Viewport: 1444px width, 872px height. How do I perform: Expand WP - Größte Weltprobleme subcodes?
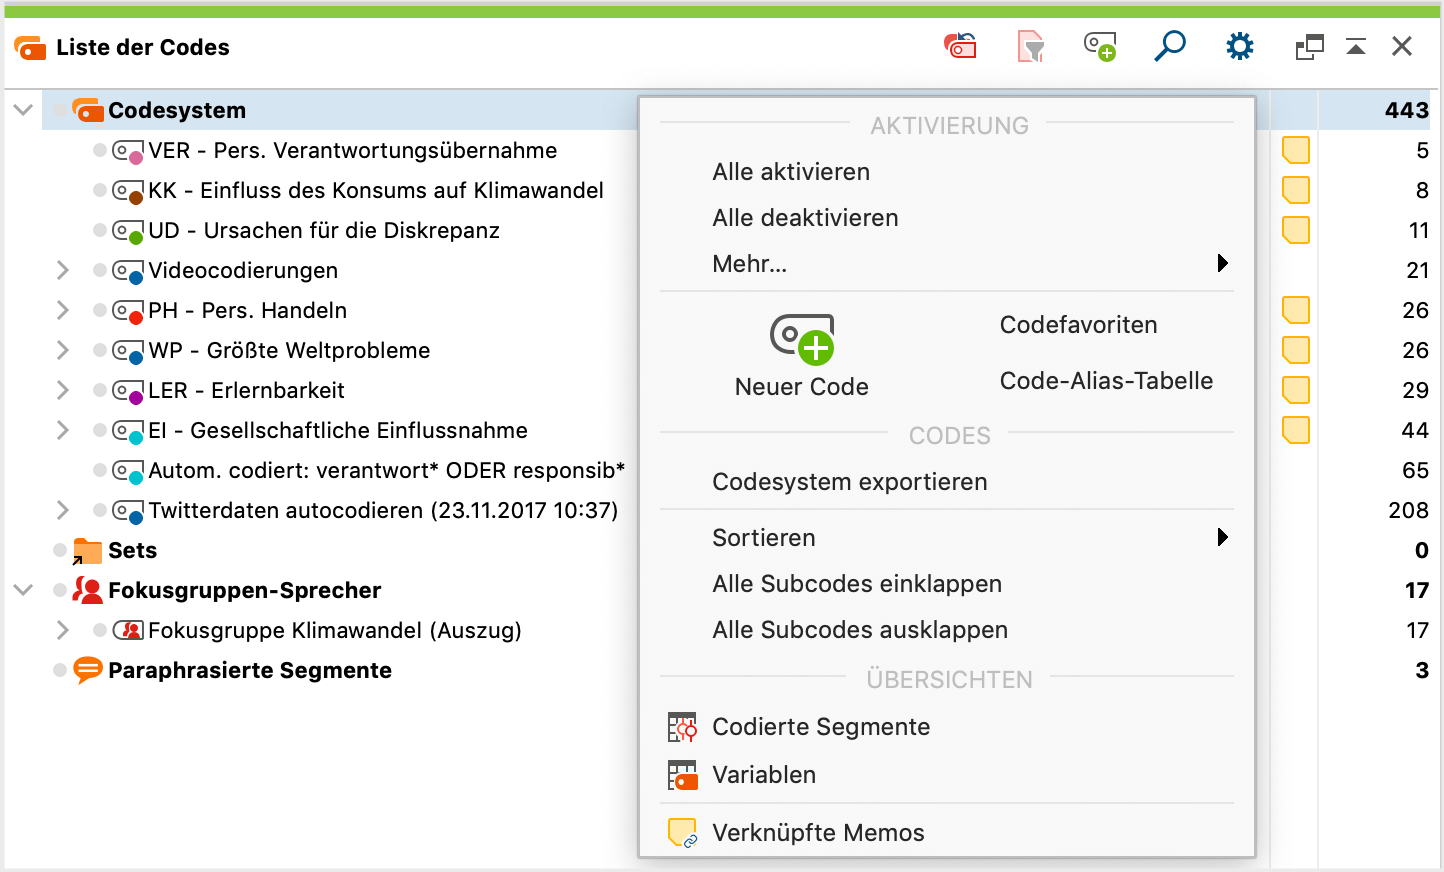point(62,350)
